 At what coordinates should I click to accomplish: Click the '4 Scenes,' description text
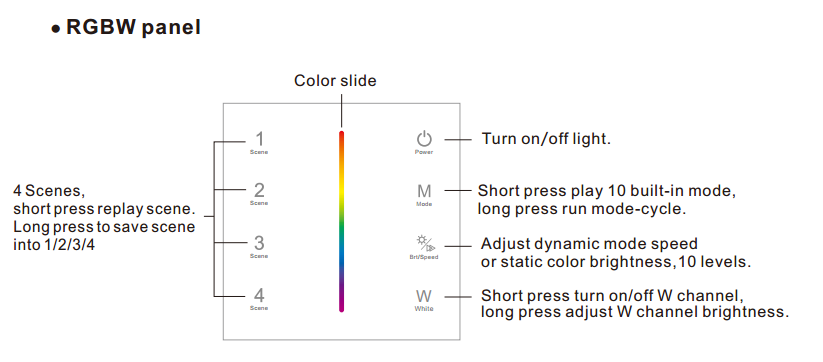[x=48, y=190]
